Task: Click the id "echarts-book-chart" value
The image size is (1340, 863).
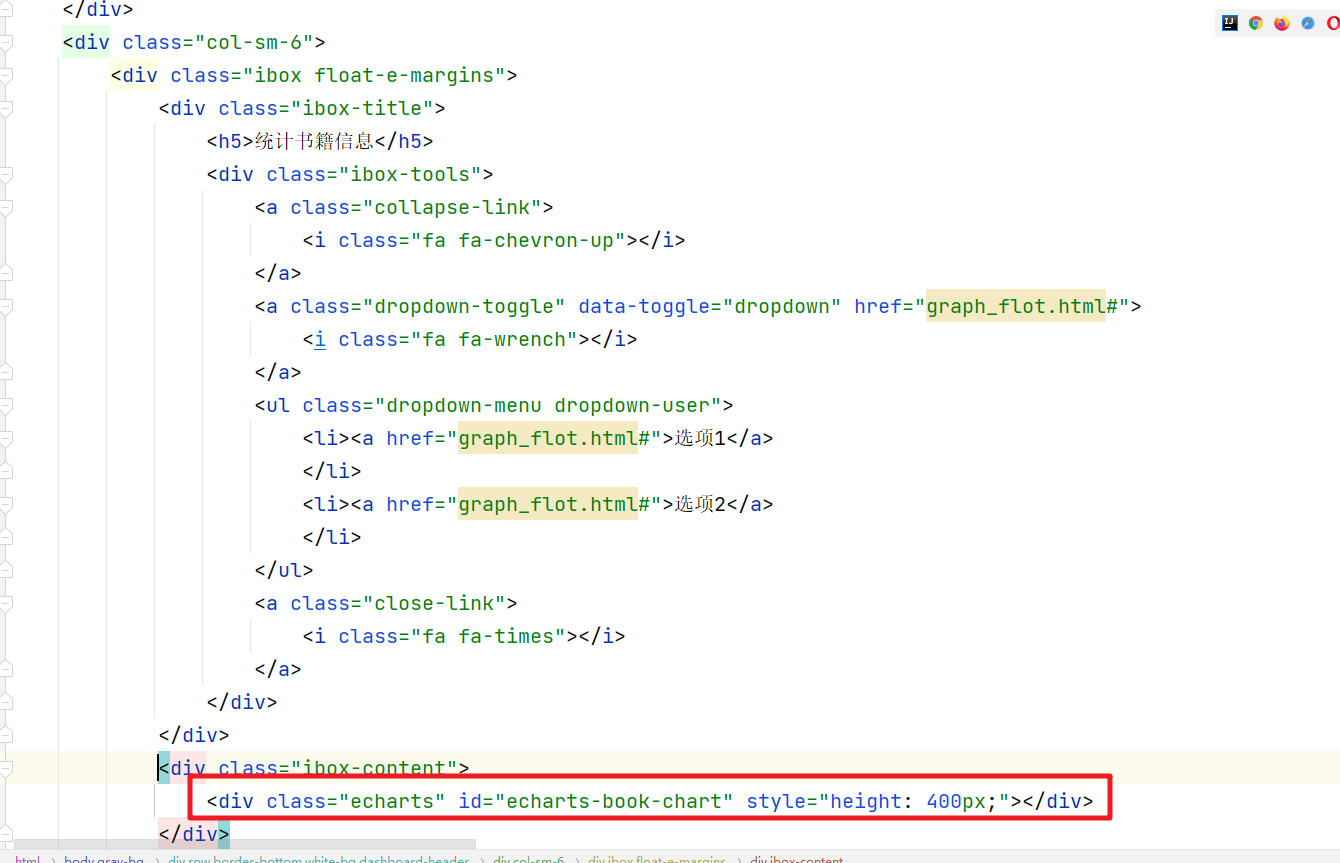Action: (614, 801)
